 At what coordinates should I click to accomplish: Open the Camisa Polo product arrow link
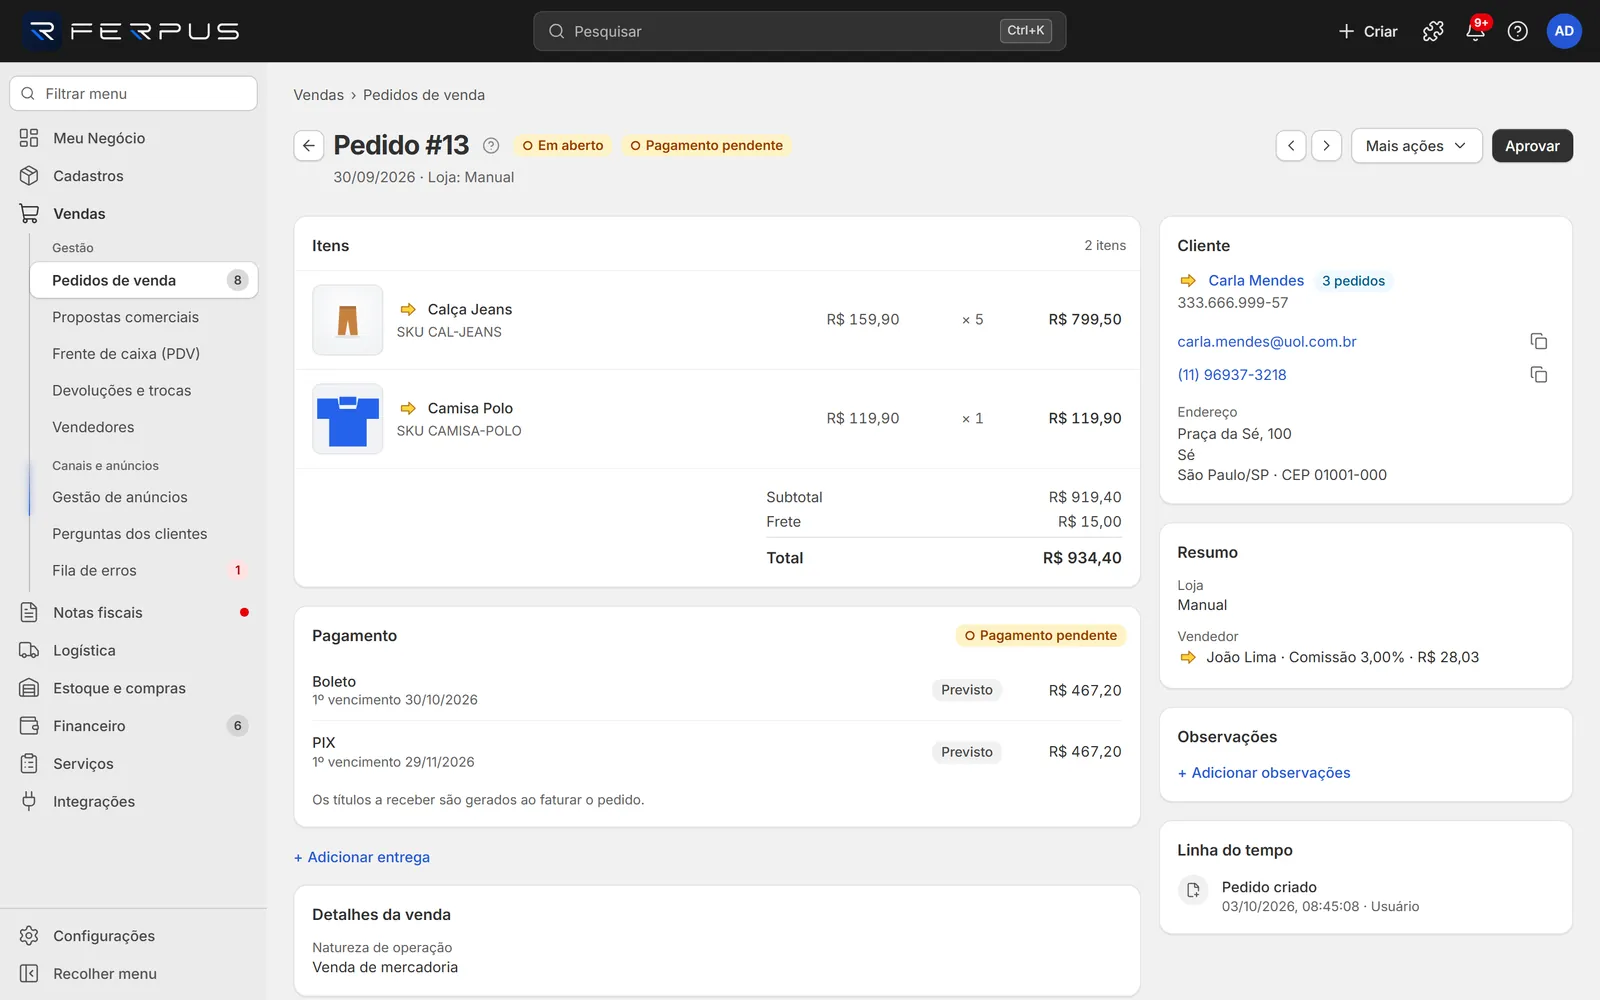(408, 409)
